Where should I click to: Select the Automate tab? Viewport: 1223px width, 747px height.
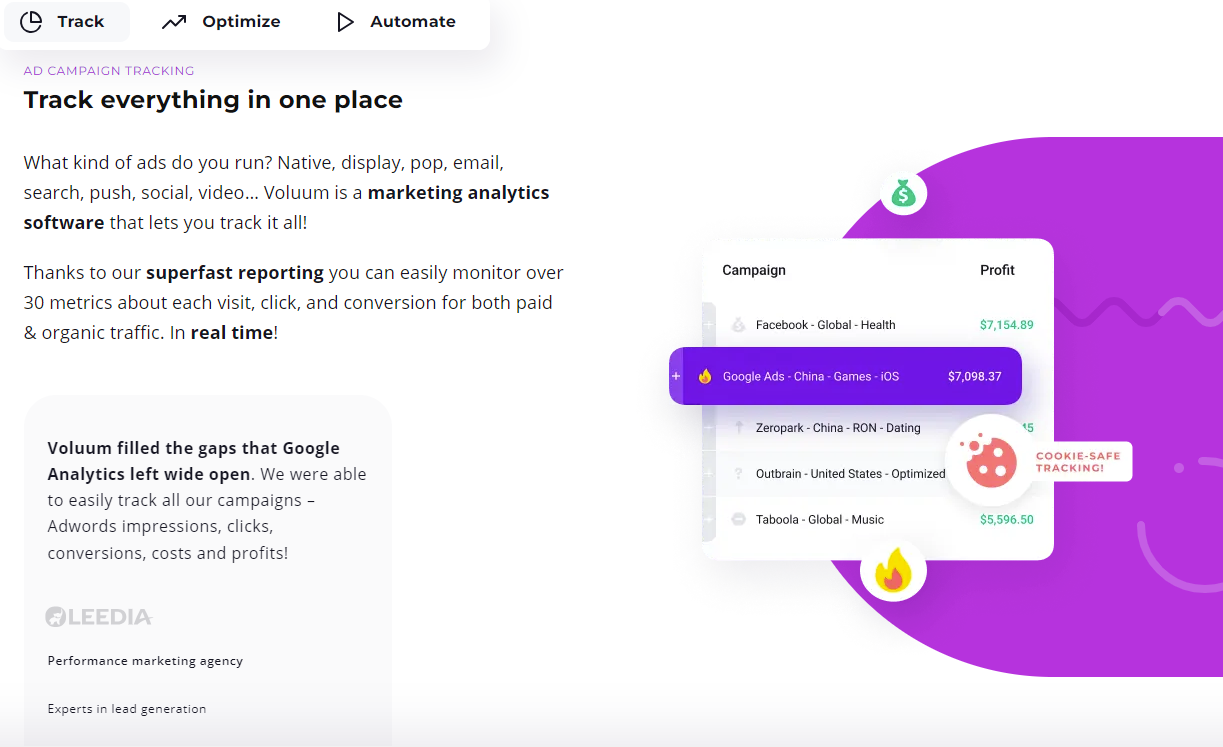pos(396,21)
